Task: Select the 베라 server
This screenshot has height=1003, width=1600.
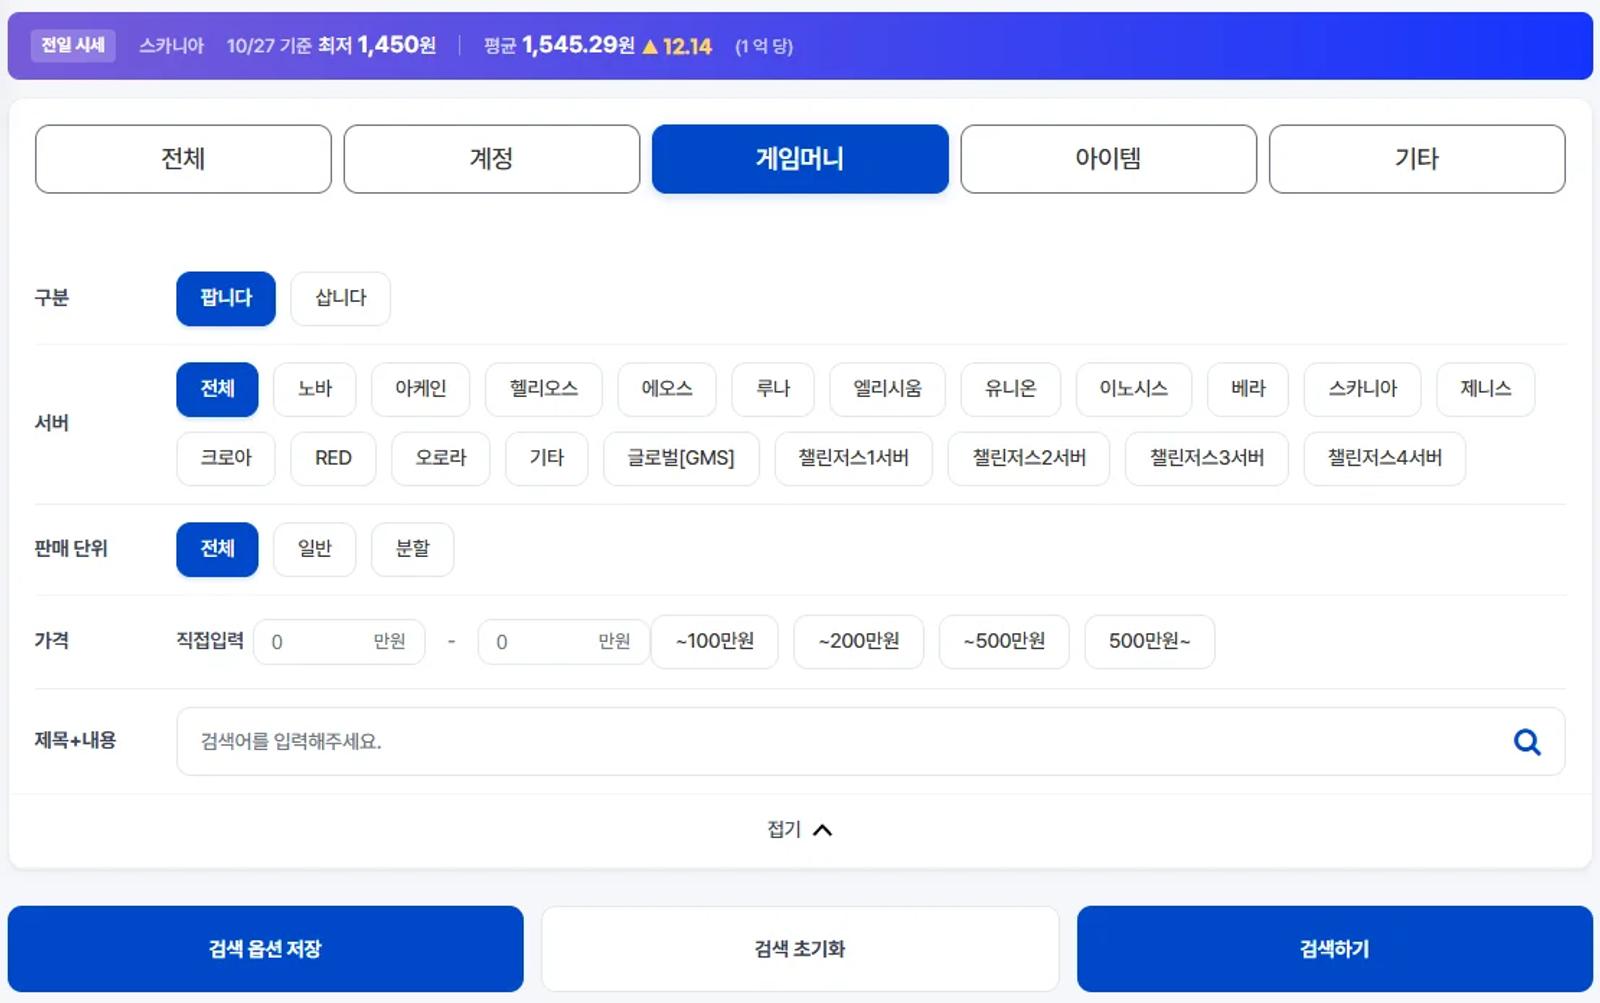Action: (x=1248, y=389)
